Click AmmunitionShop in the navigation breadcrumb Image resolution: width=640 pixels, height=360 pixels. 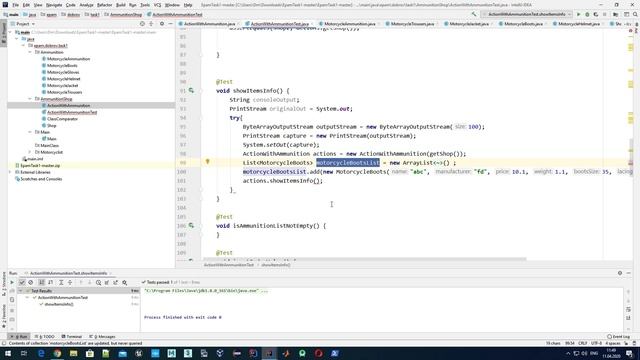point(123,15)
